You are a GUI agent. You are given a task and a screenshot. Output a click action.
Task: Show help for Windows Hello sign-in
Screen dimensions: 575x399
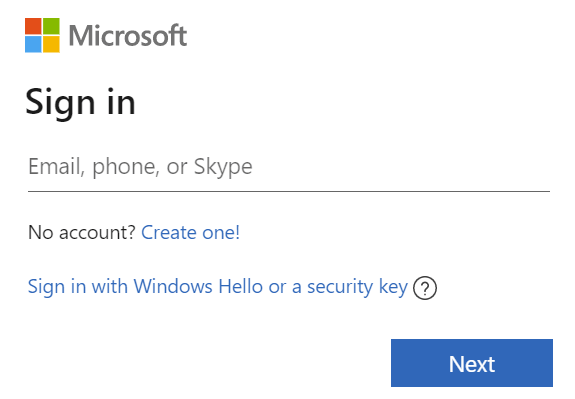coord(425,288)
